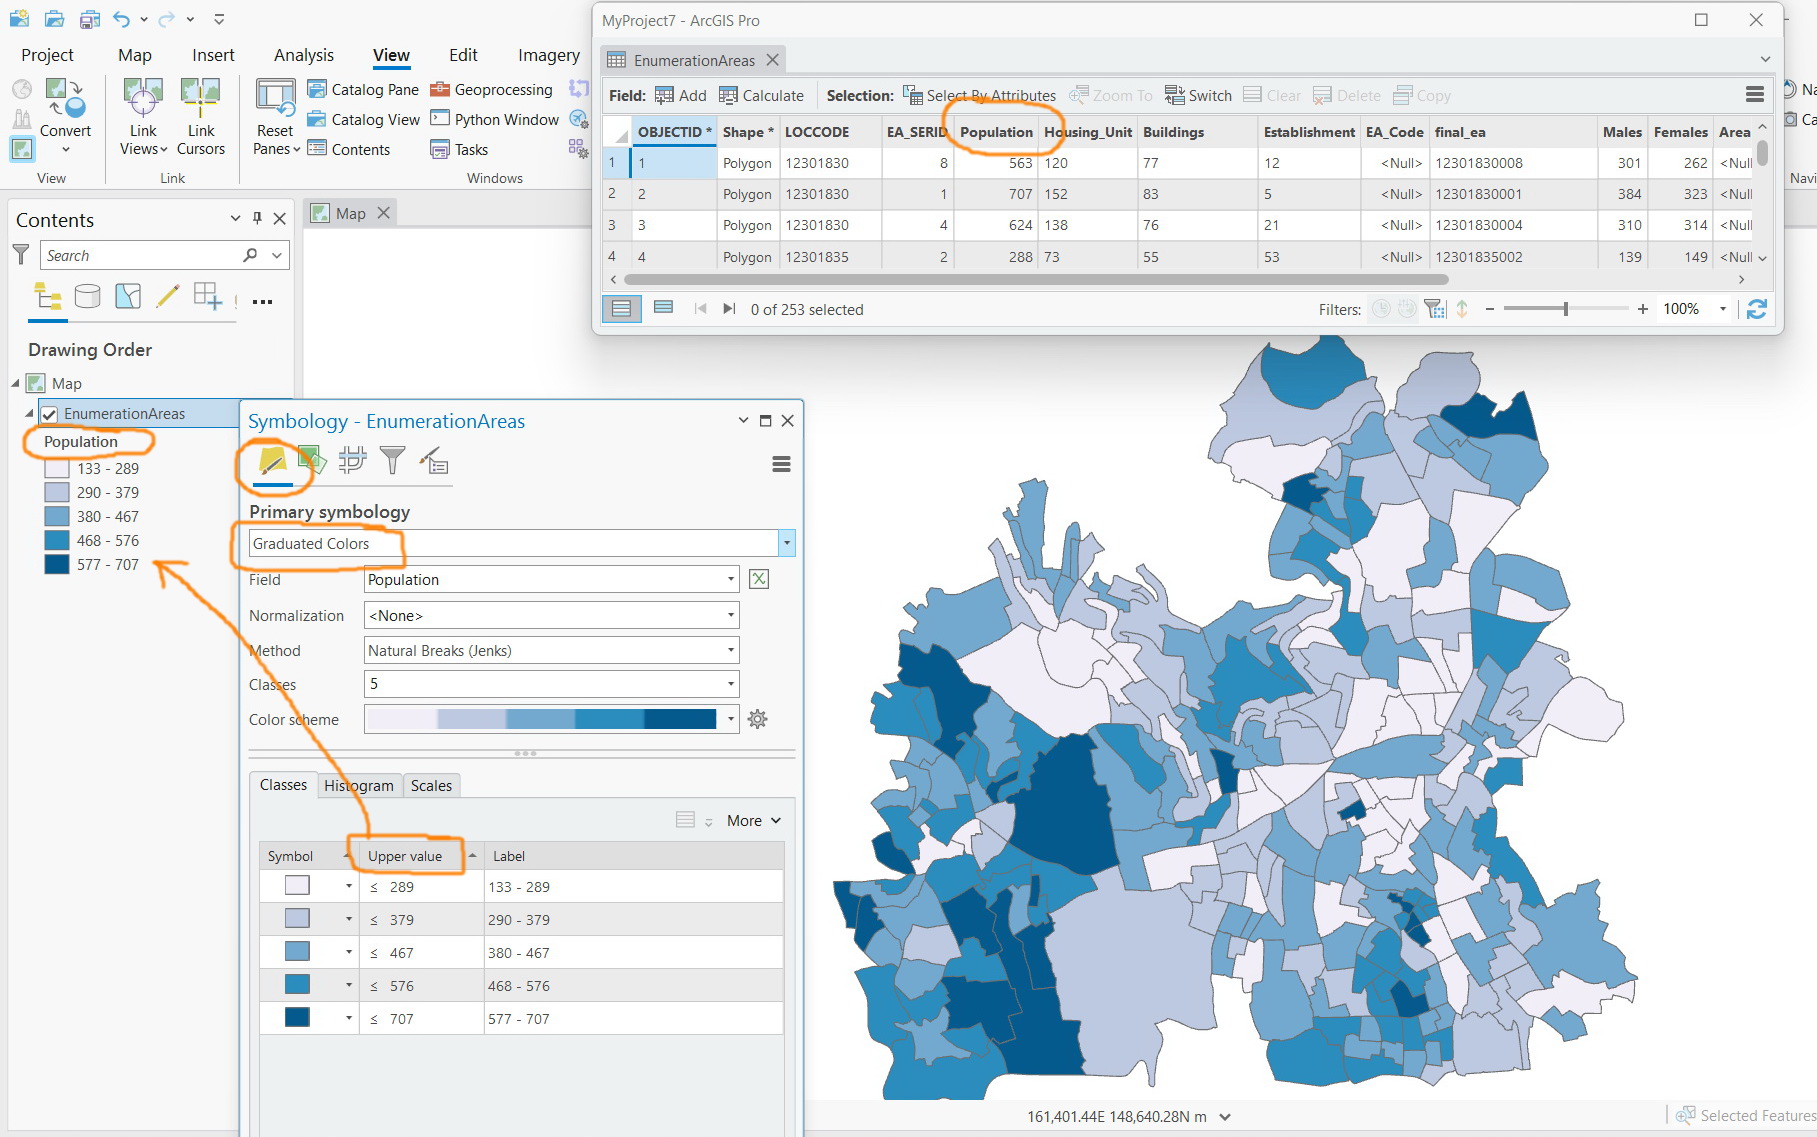
Task: Close the Map view tab
Action: pyautogui.click(x=383, y=213)
